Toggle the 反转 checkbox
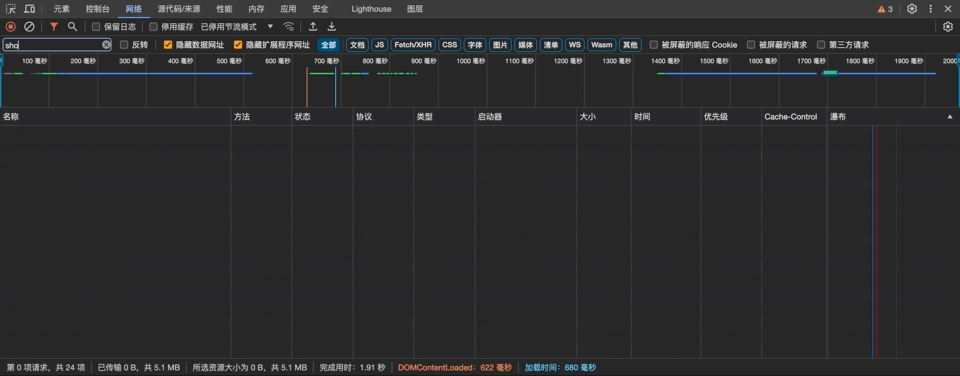Image resolution: width=960 pixels, height=376 pixels. tap(124, 45)
